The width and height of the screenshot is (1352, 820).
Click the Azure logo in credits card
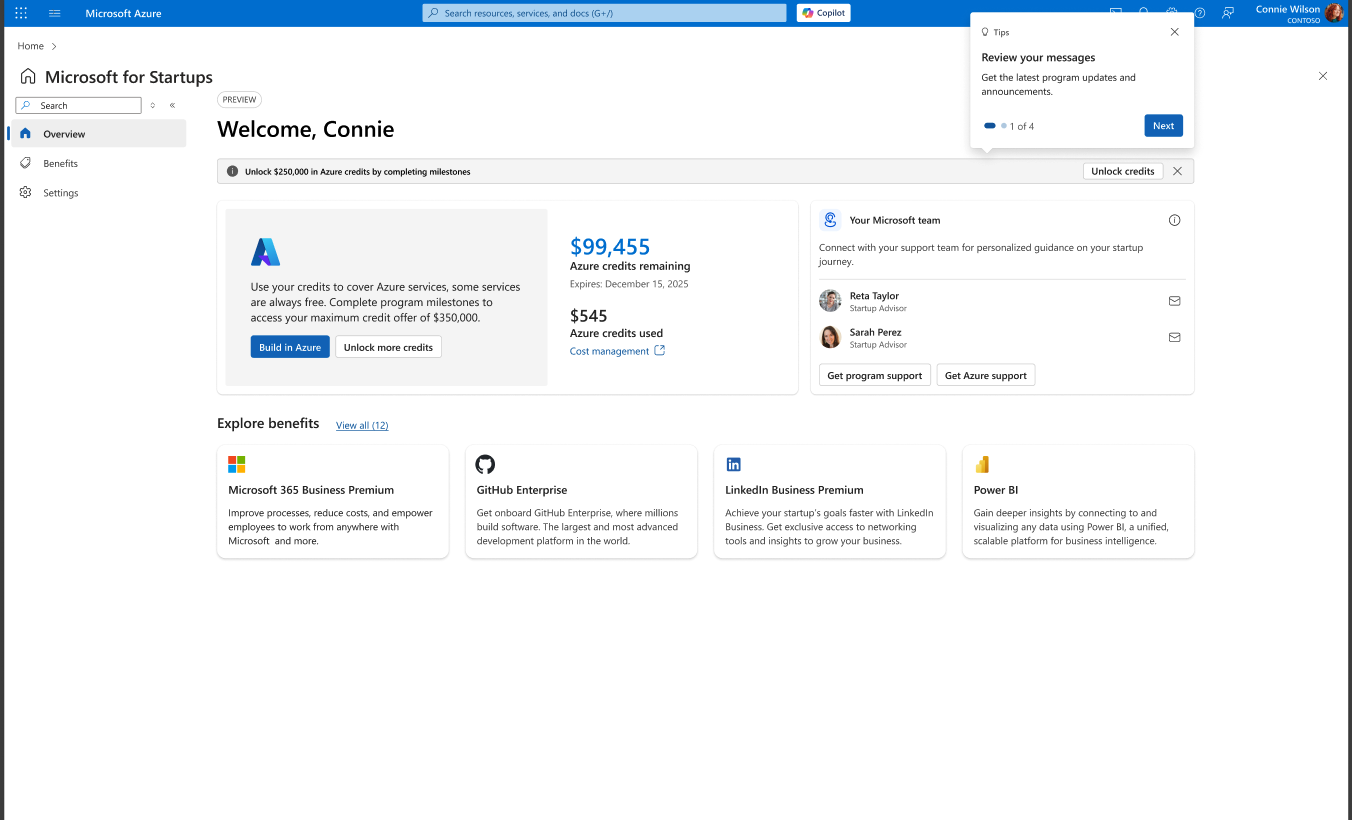265,252
